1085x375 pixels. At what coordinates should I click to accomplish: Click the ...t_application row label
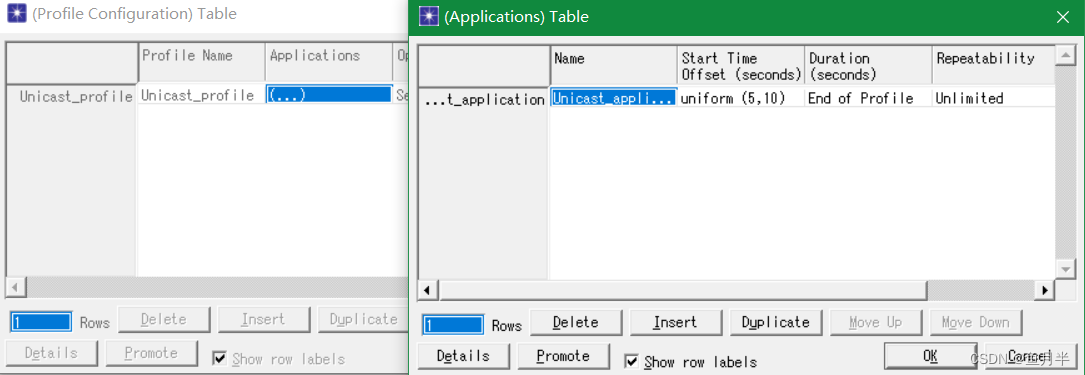click(x=484, y=99)
